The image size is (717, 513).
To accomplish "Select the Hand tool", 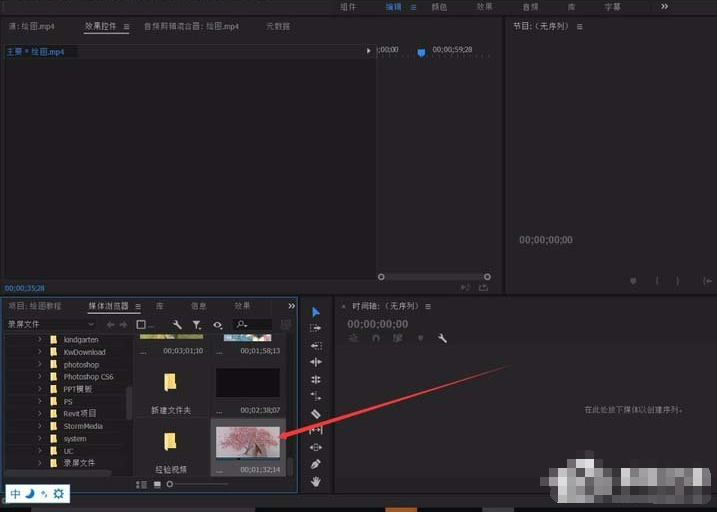I will coord(315,482).
